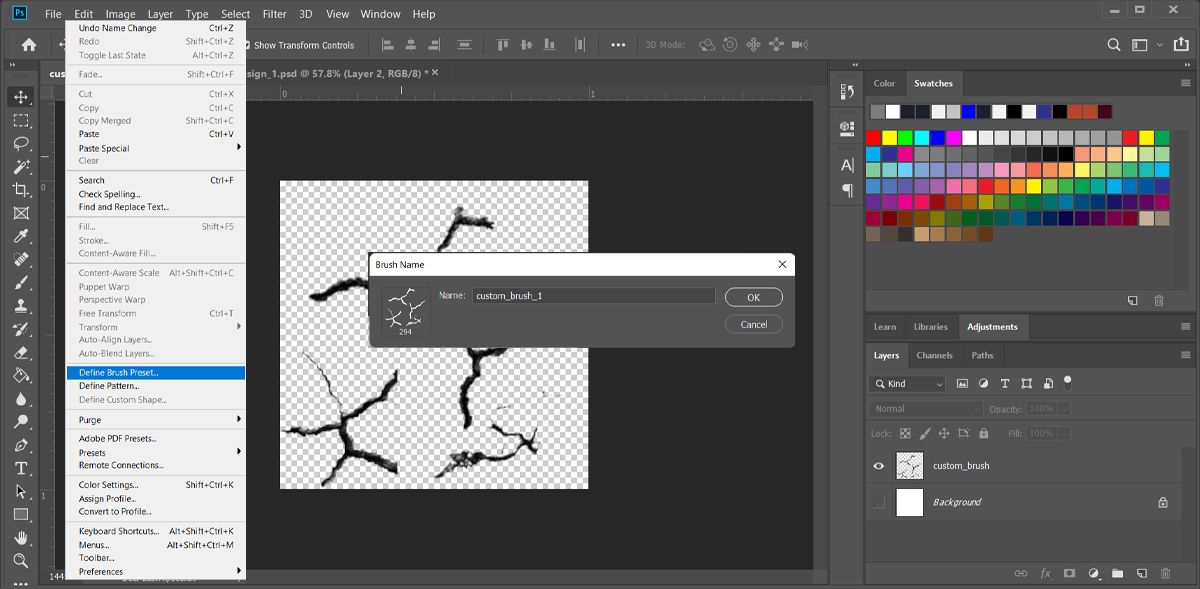Select the Move tool
This screenshot has height=589, width=1200.
coord(21,97)
